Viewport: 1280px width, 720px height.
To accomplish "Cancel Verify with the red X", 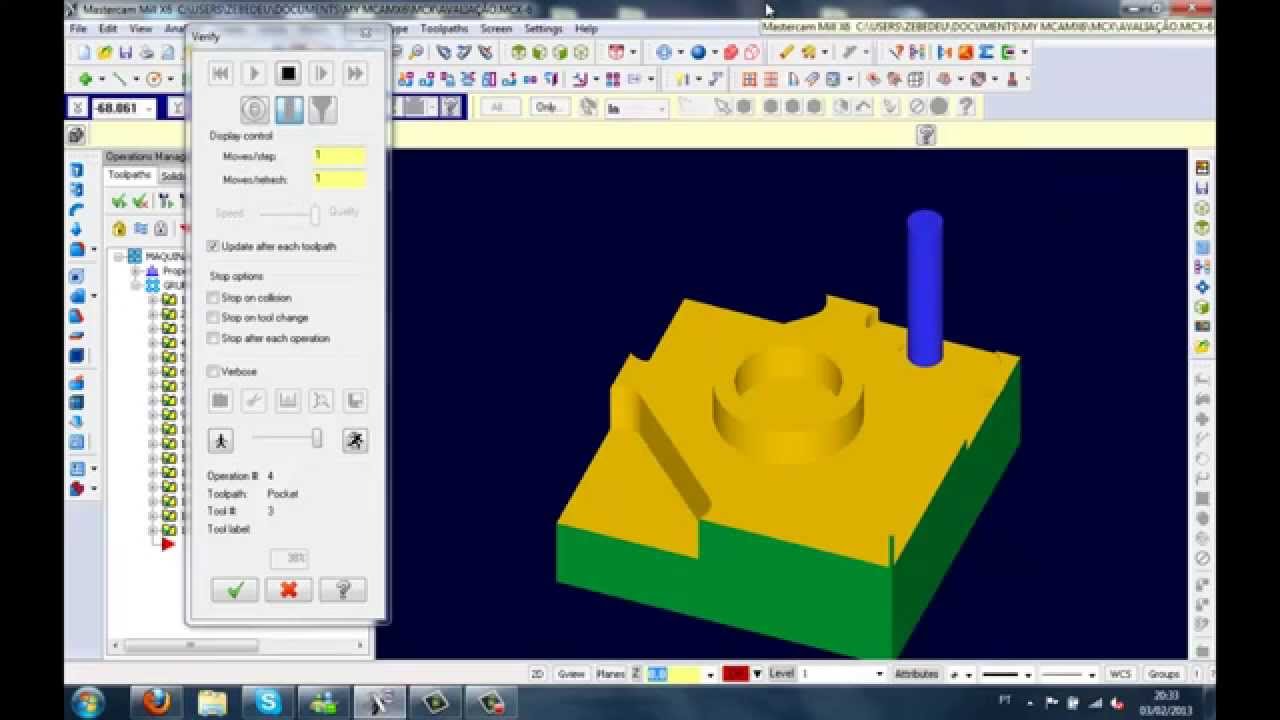I will click(288, 590).
